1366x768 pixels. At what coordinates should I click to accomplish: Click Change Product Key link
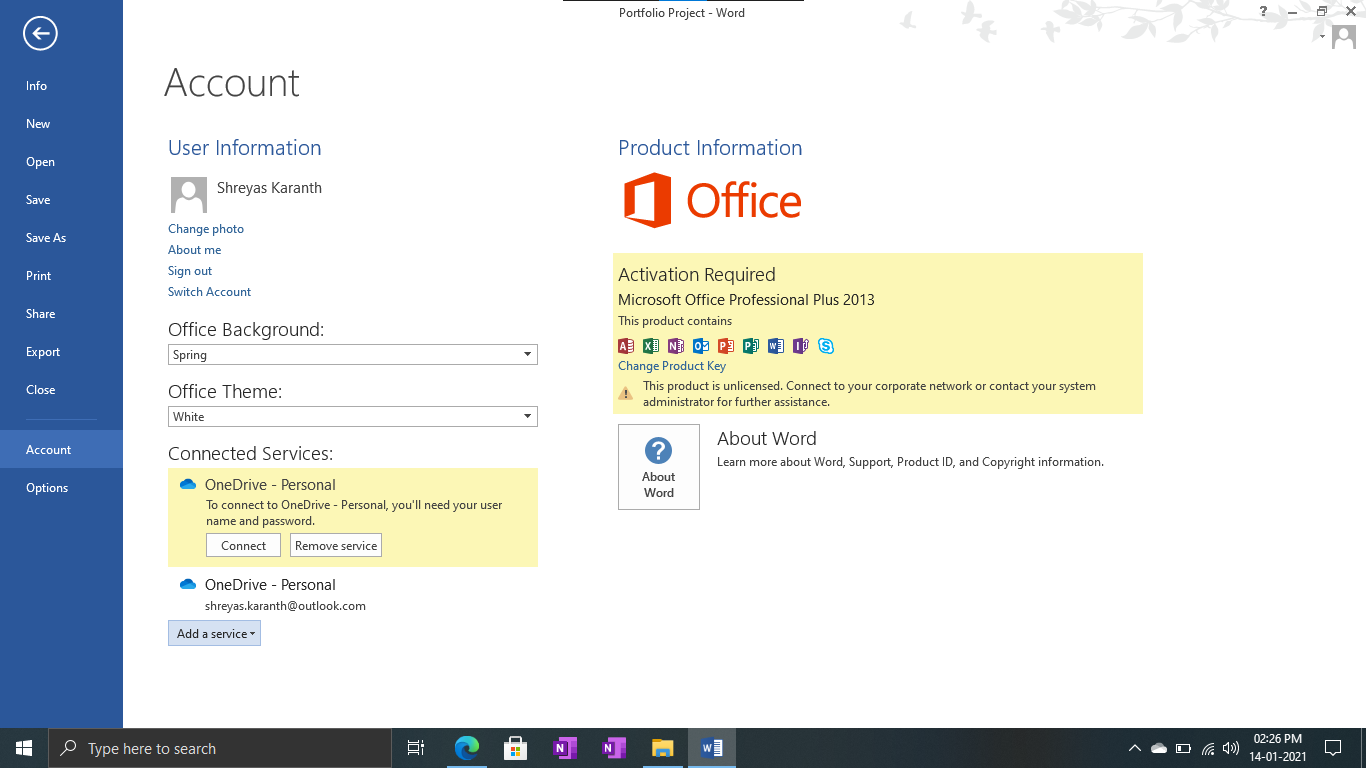[672, 366]
